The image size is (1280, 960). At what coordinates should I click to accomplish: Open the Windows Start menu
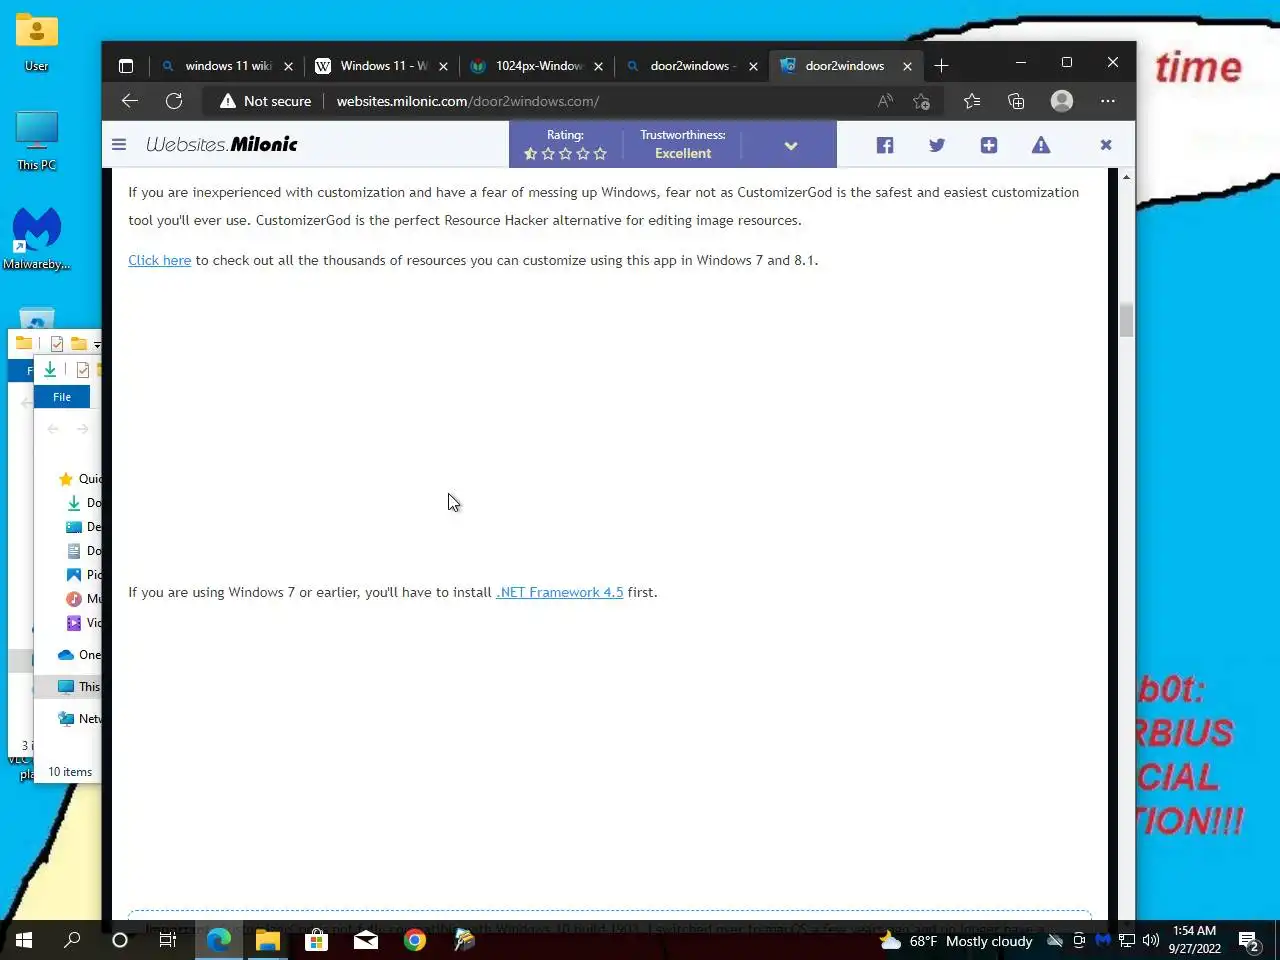24,940
